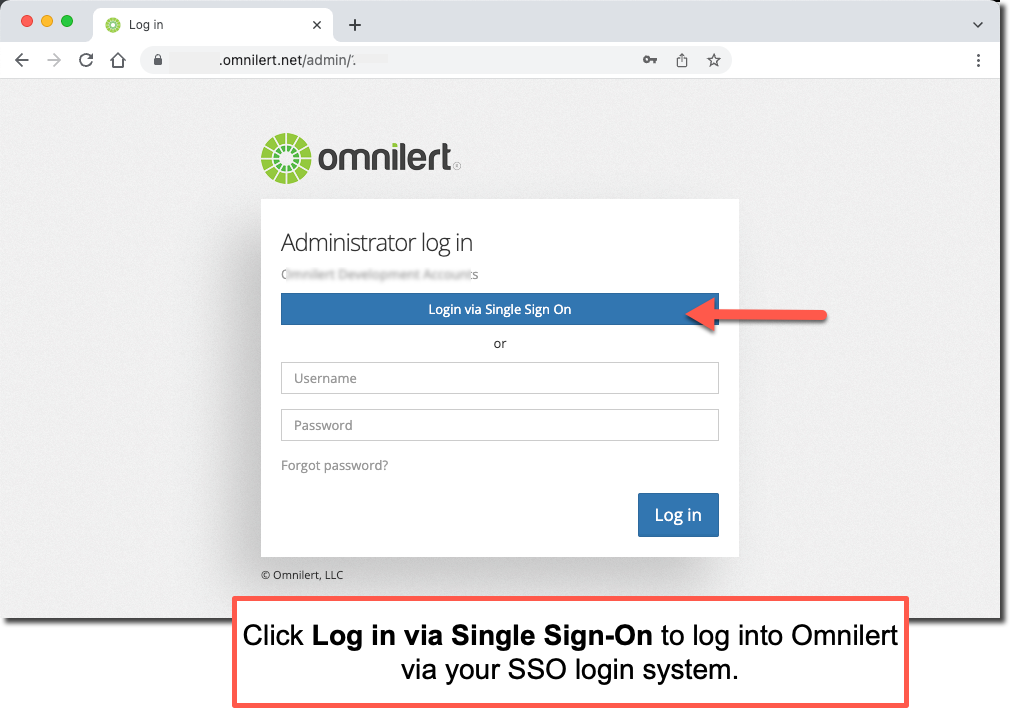
Task: Focus the Username field
Action: [500, 378]
